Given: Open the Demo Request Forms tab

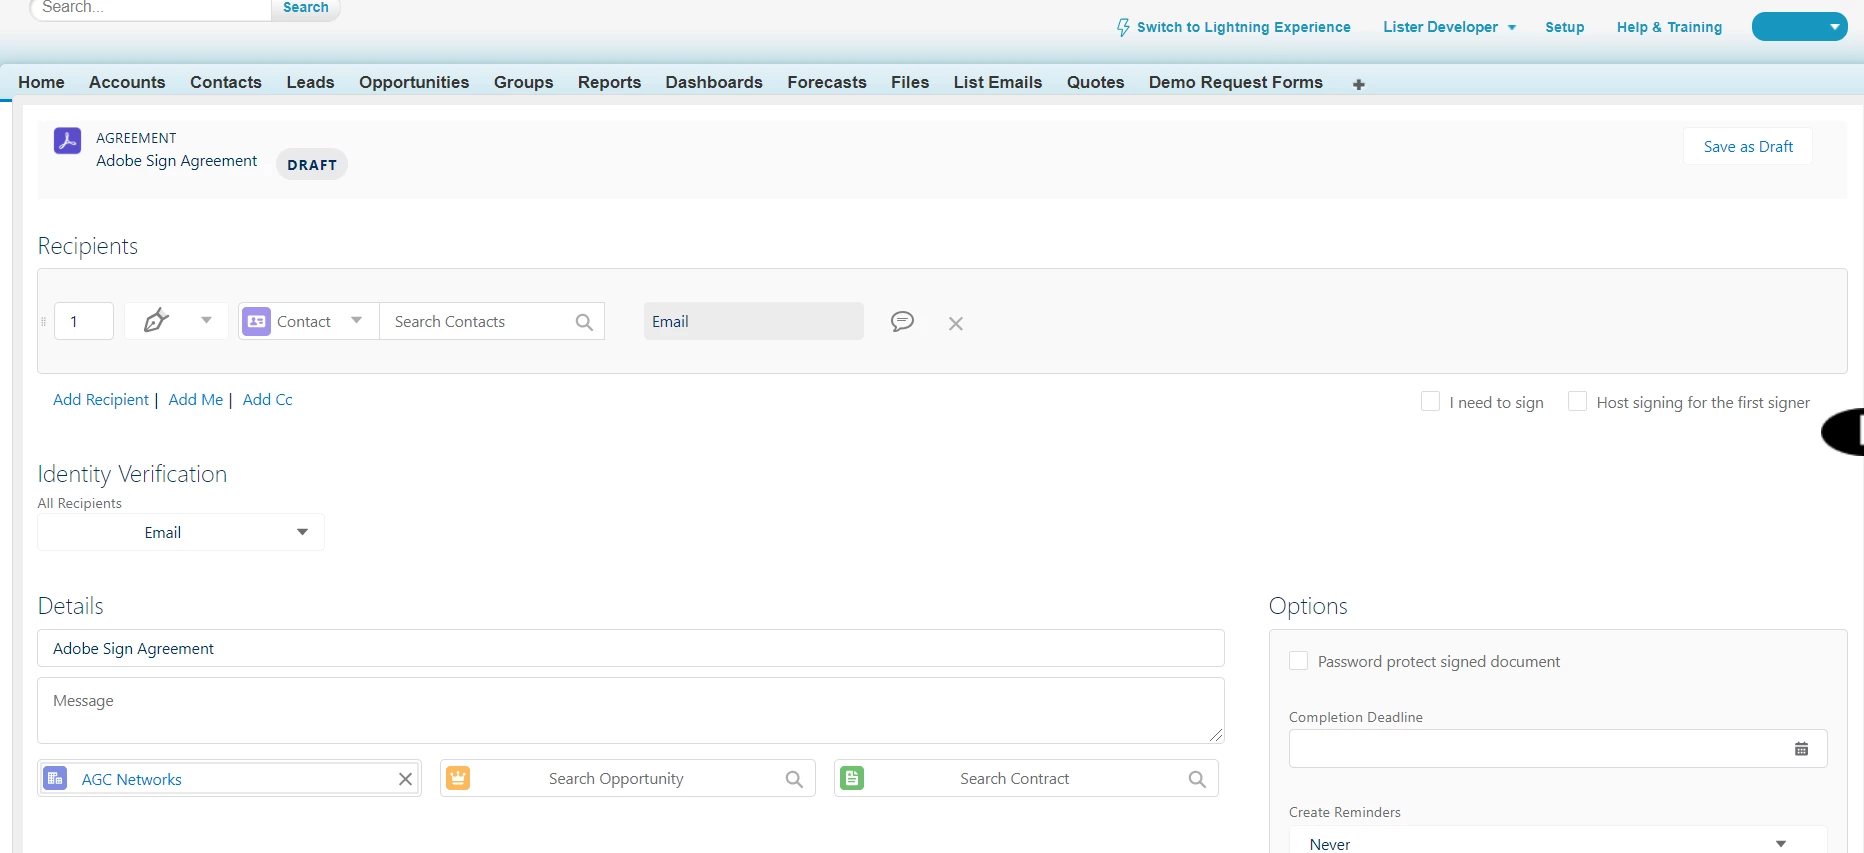Looking at the screenshot, I should (1235, 82).
